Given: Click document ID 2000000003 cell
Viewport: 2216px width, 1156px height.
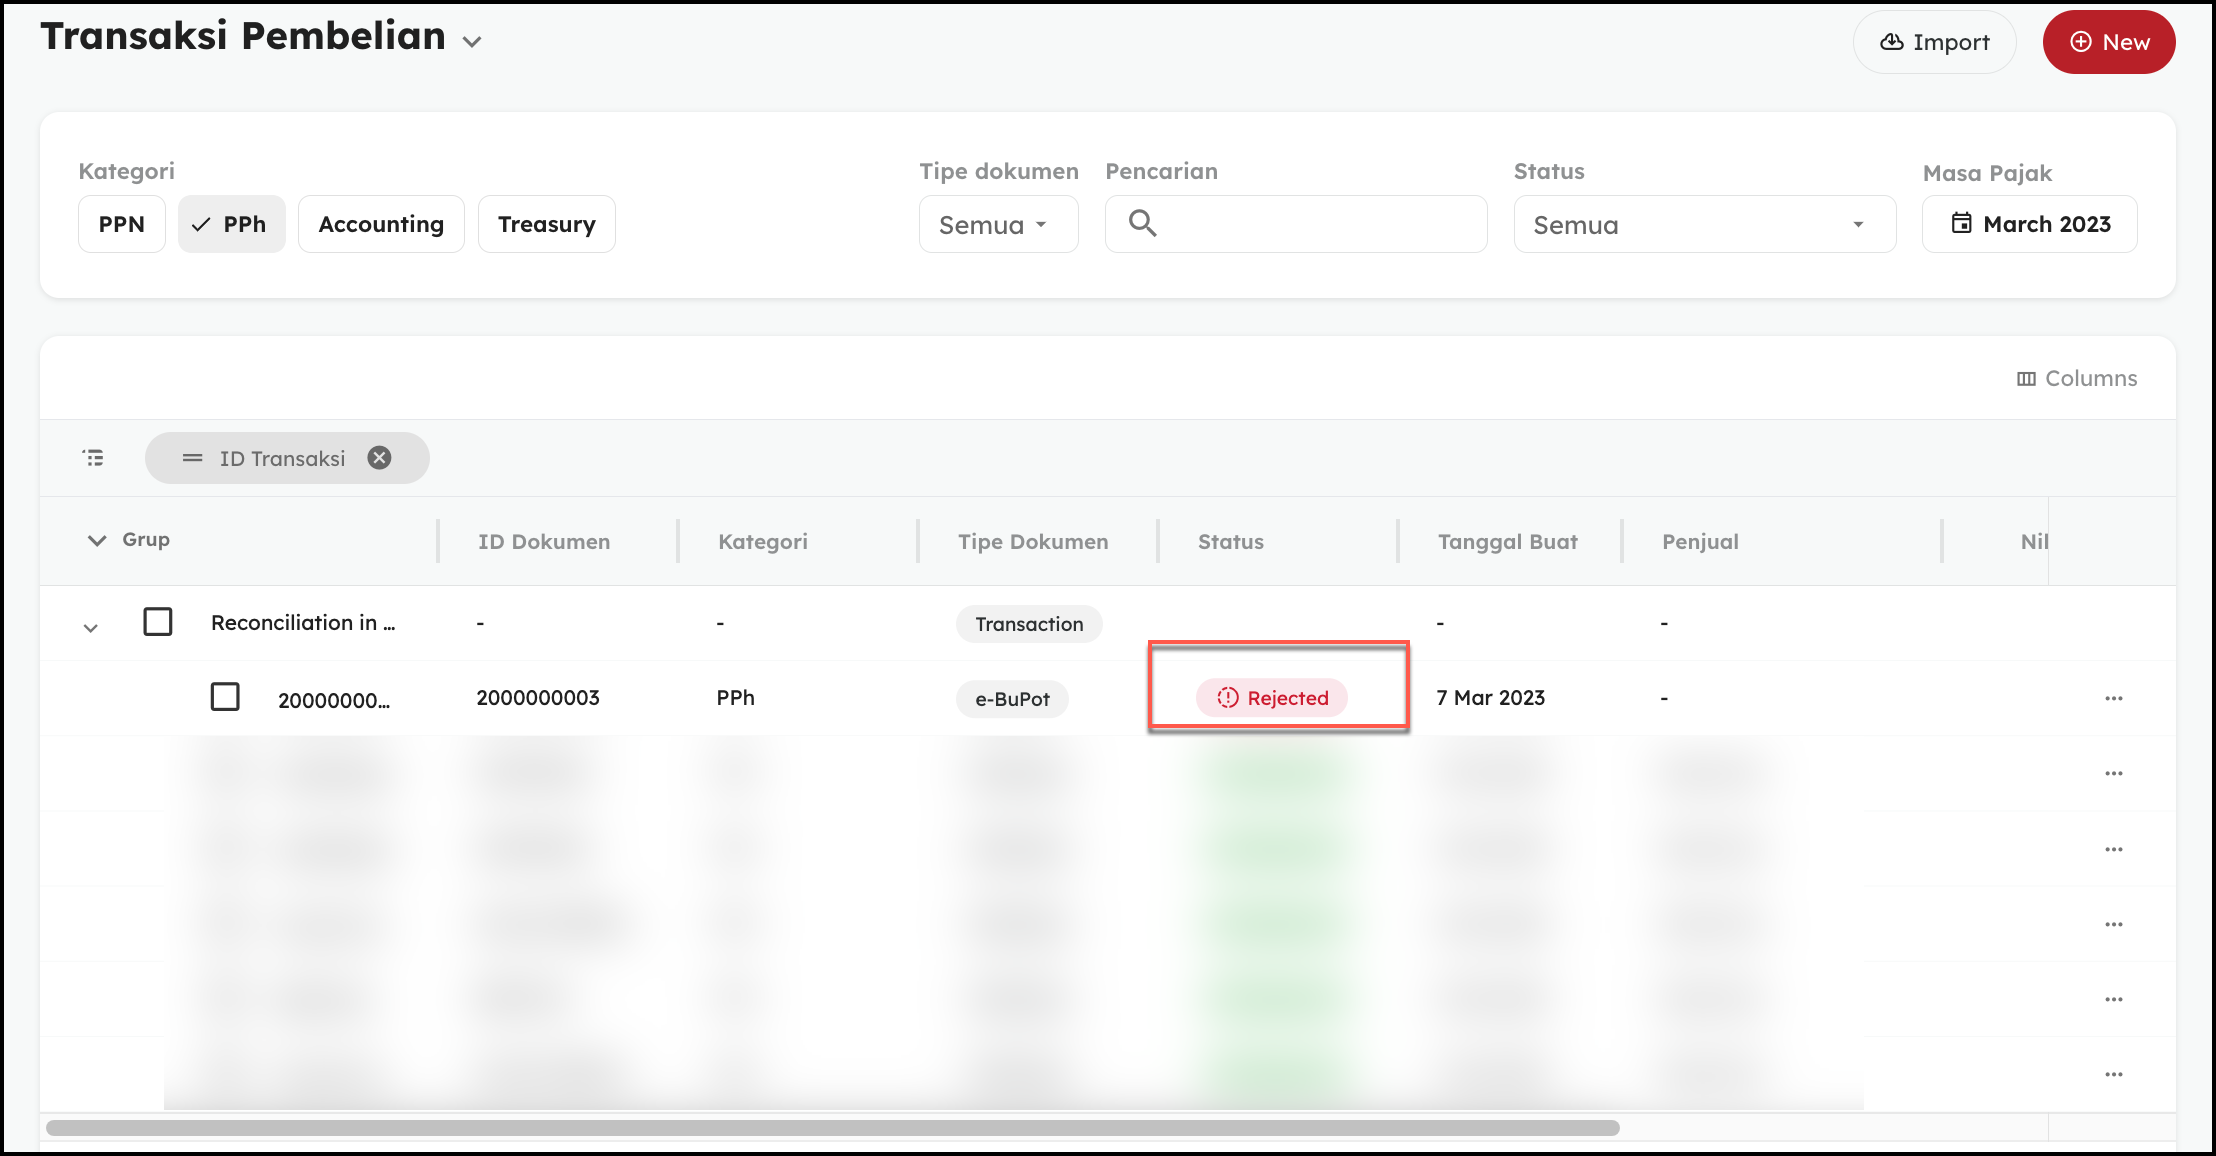Looking at the screenshot, I should pyautogui.click(x=538, y=698).
